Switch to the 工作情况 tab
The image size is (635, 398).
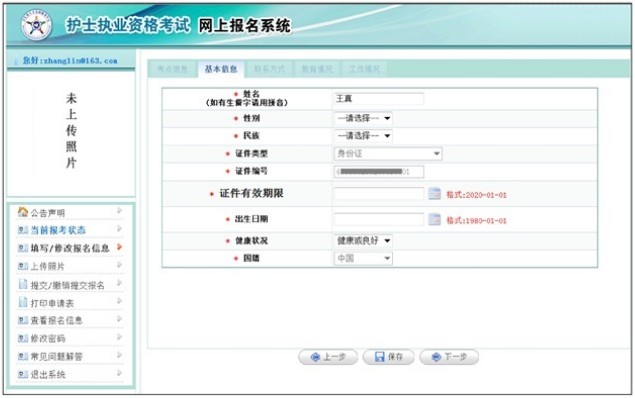[x=364, y=69]
